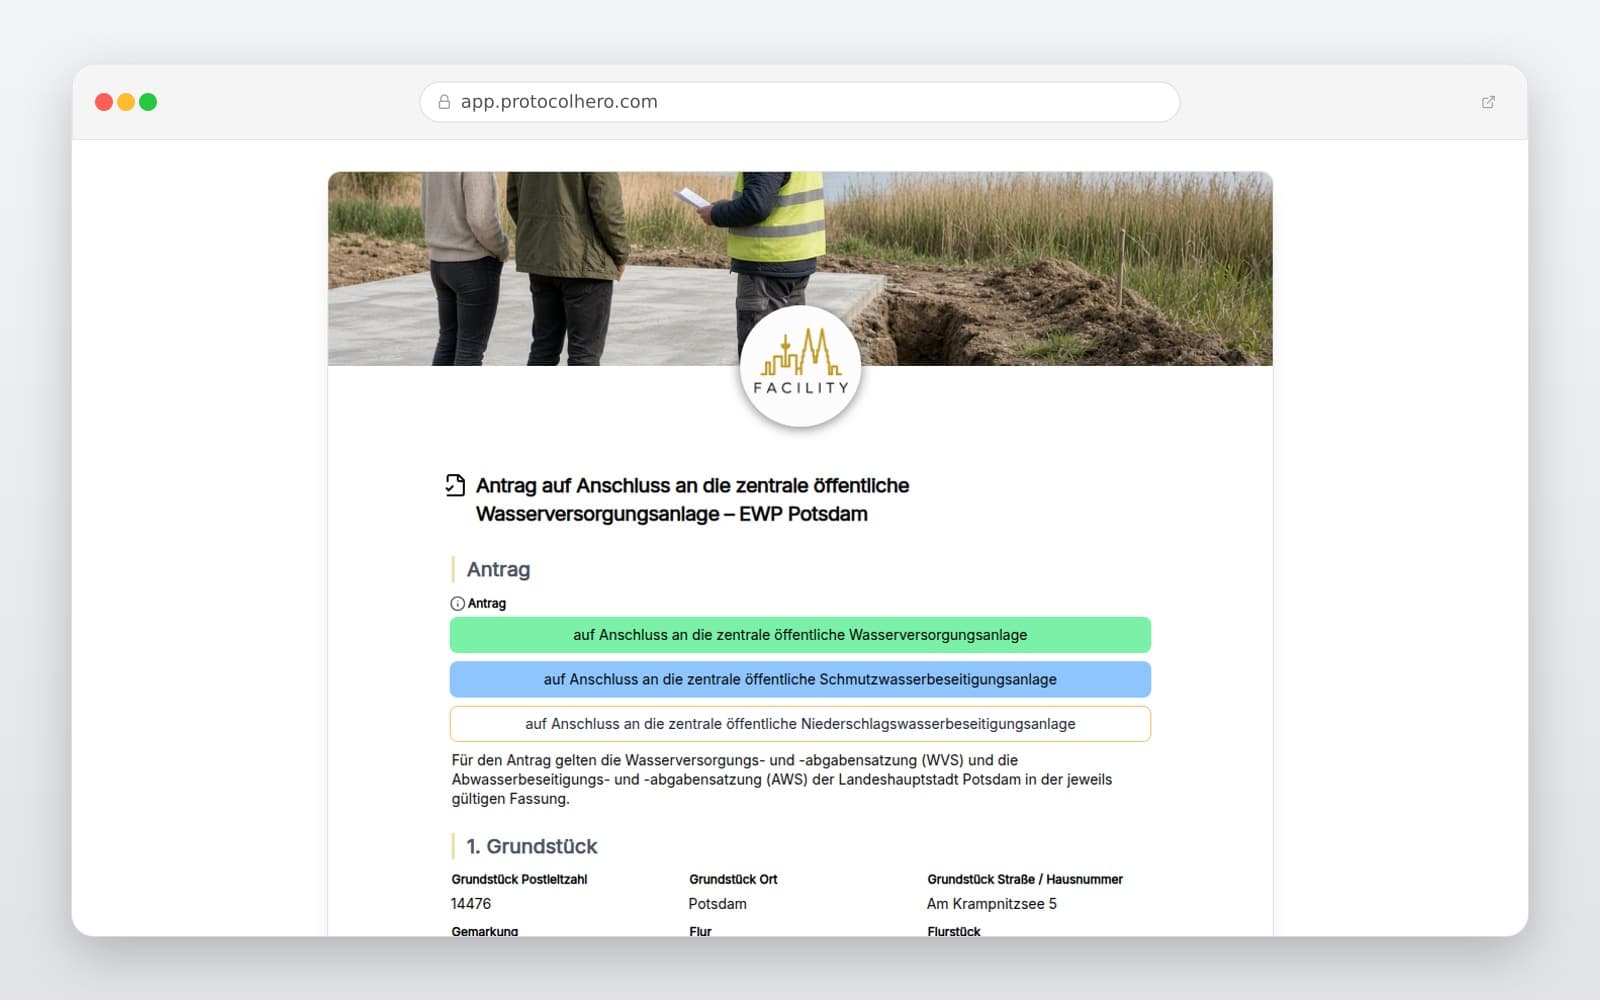This screenshot has height=1000, width=1600.
Task: Click the FACILITY logo badge
Action: point(800,367)
